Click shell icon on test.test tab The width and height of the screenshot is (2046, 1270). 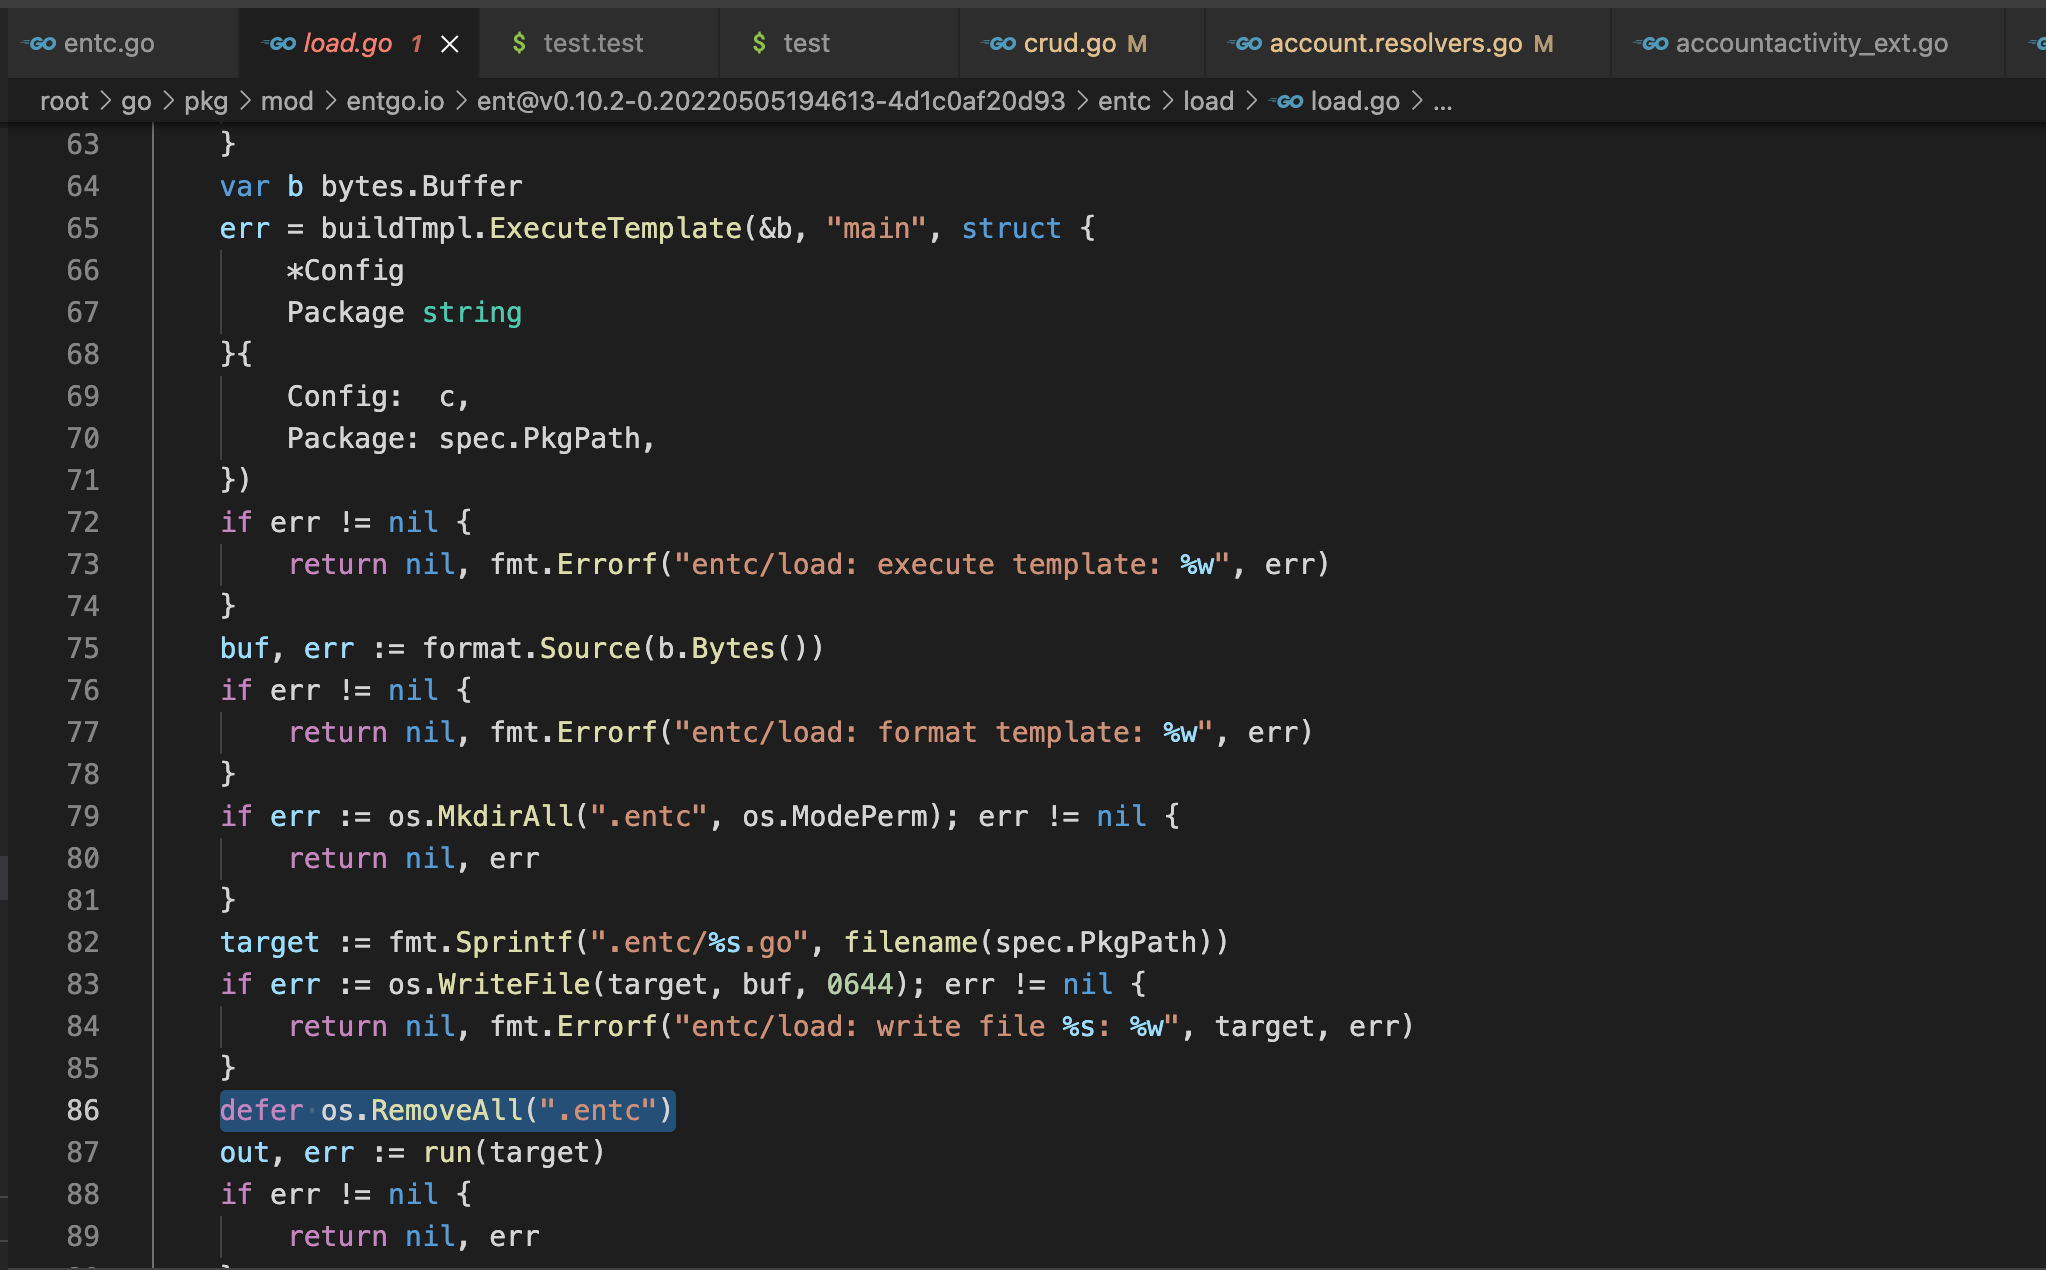pos(519,43)
